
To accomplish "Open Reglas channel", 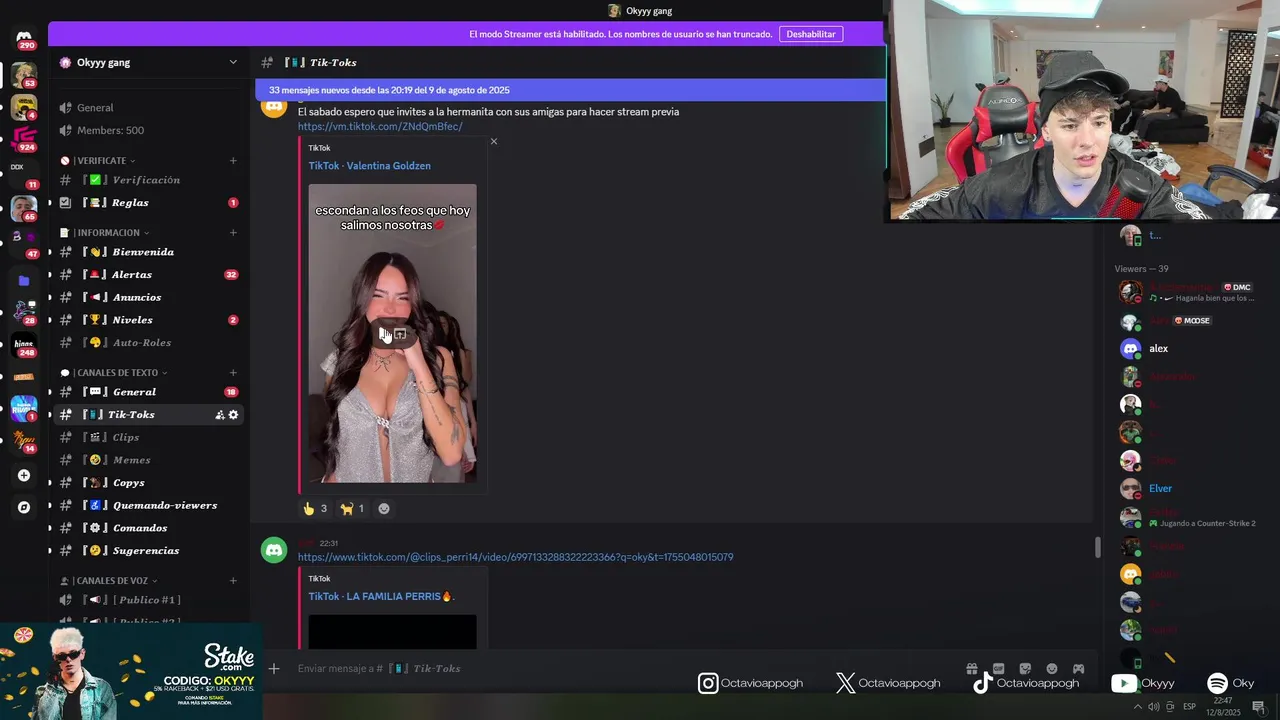I will (x=148, y=203).
